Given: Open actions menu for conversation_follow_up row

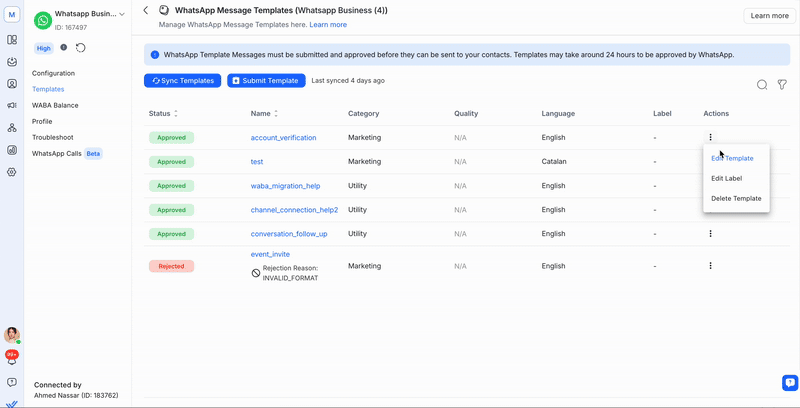Looking at the screenshot, I should coord(710,234).
